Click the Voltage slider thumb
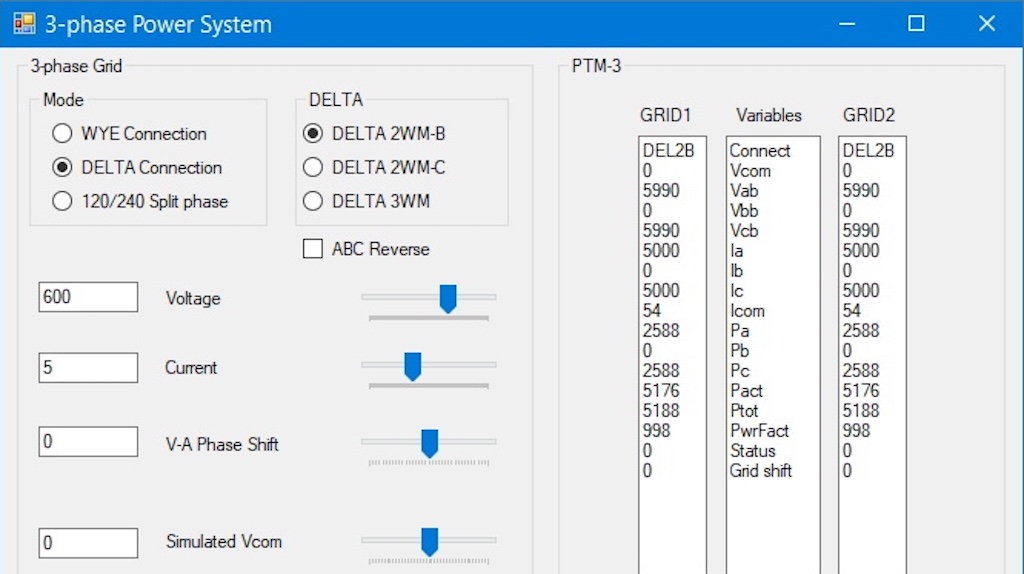 [x=448, y=298]
